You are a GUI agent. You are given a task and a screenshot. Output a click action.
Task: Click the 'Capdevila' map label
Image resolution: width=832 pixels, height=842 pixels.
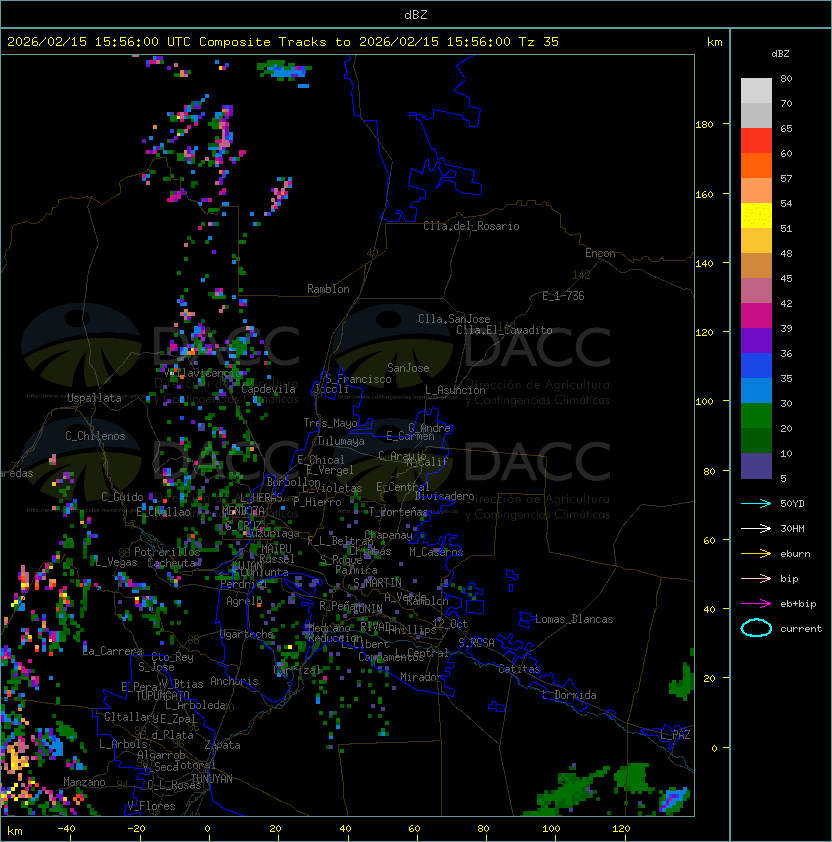click(x=268, y=389)
